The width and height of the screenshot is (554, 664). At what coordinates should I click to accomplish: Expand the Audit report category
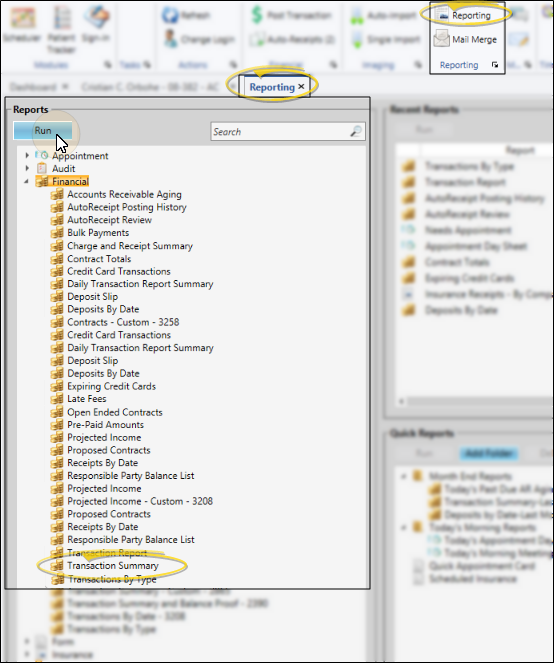click(27, 168)
